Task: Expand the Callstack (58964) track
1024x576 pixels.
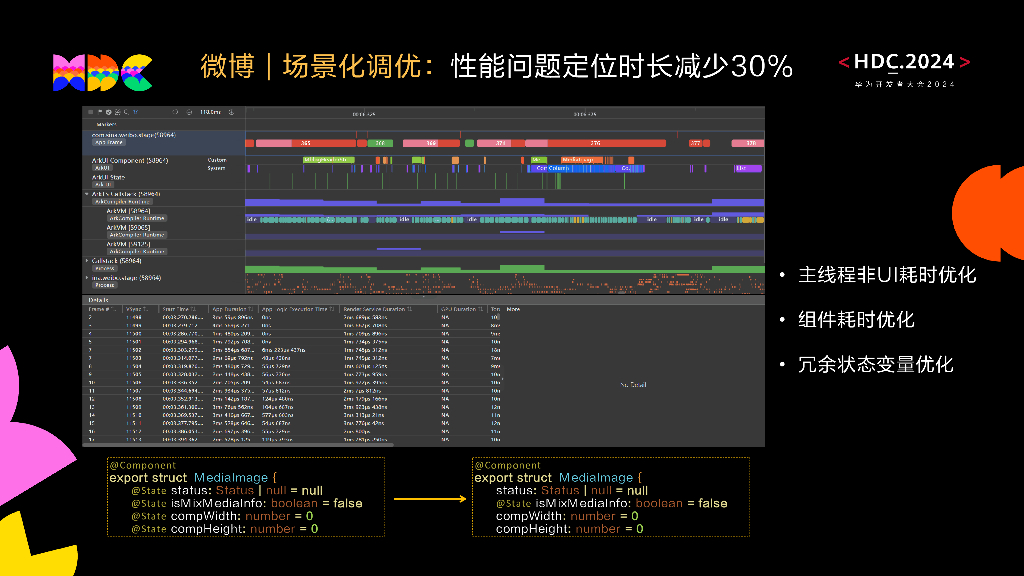Action: coord(87,260)
